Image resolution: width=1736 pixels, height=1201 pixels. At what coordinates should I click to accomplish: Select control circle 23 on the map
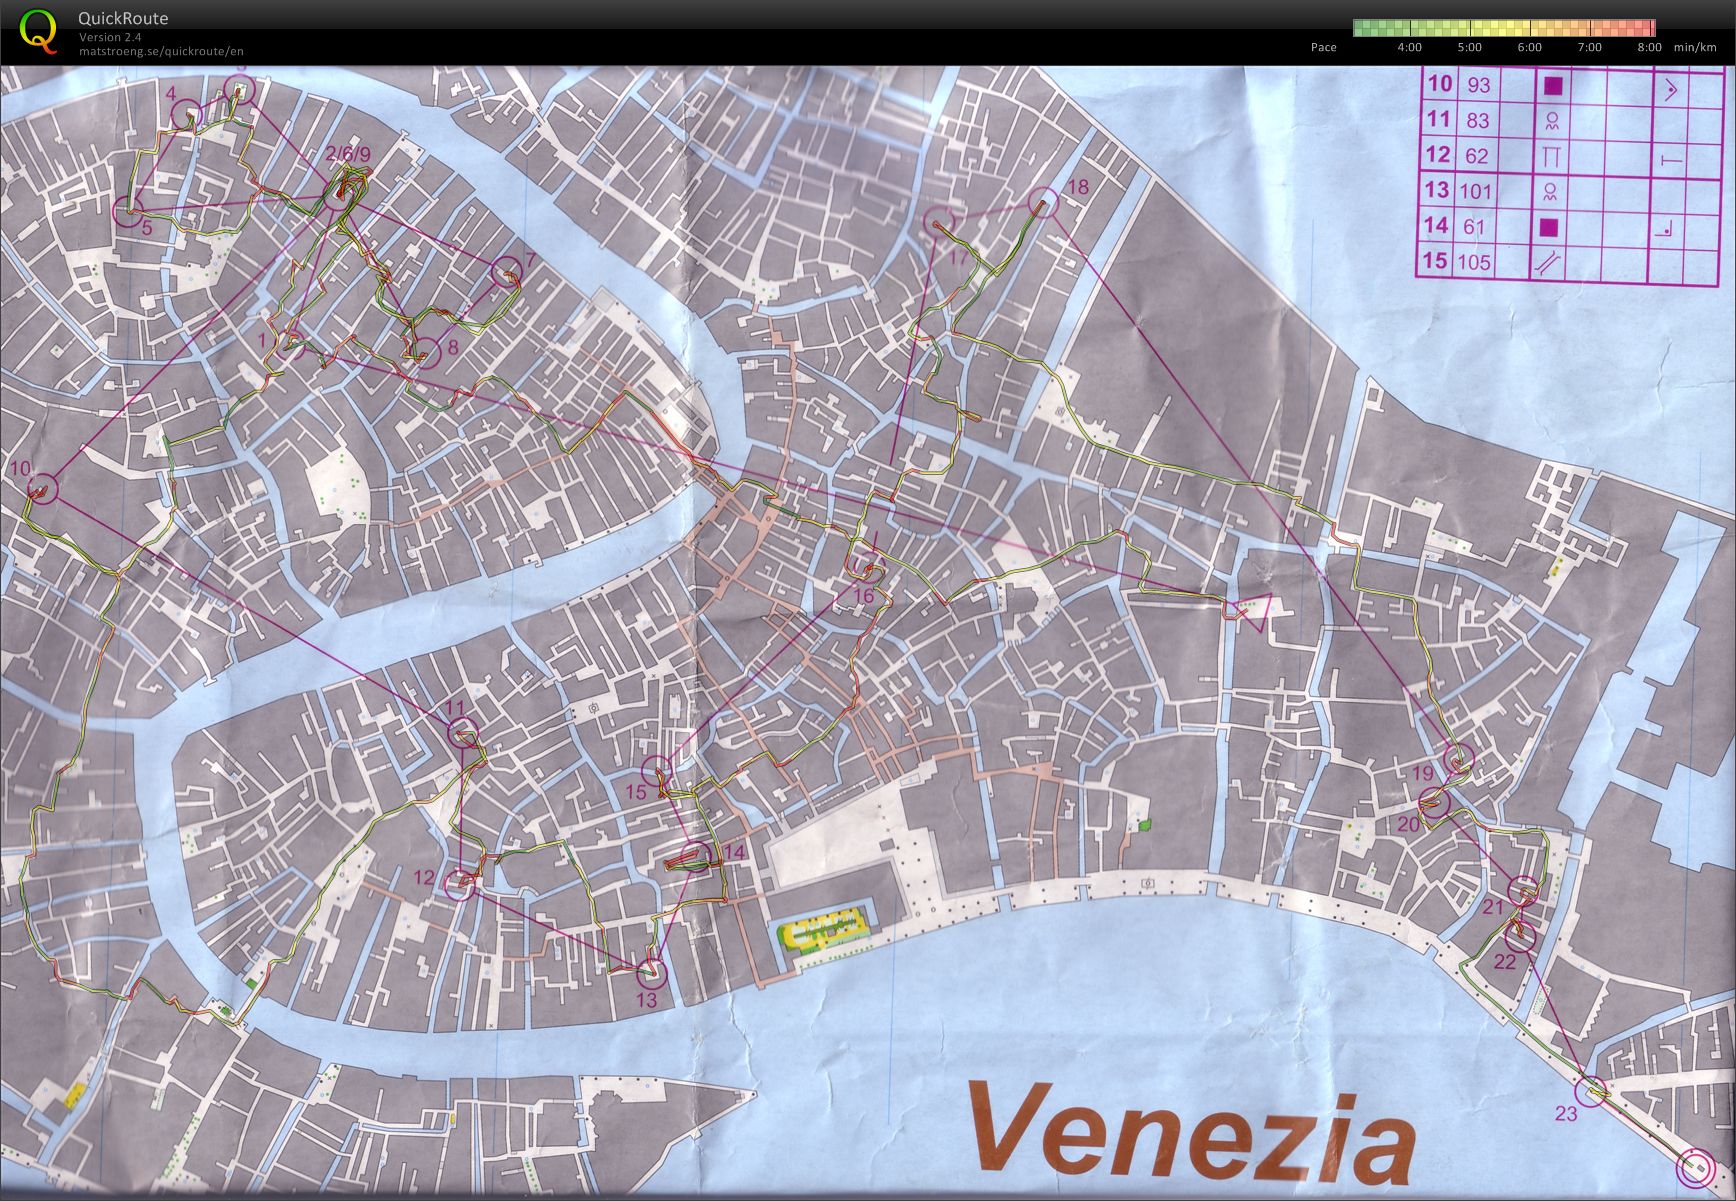[1591, 1091]
